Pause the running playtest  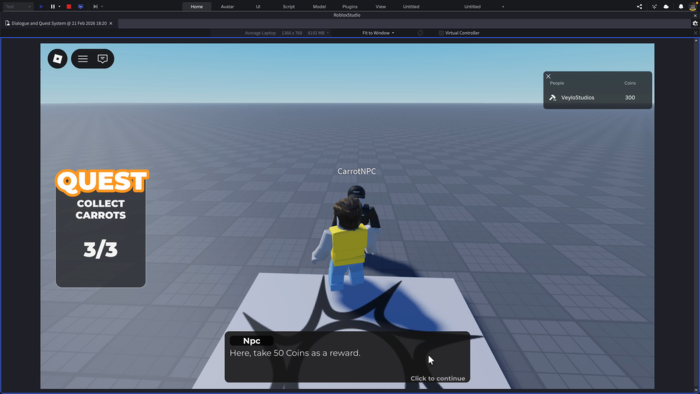[x=53, y=7]
